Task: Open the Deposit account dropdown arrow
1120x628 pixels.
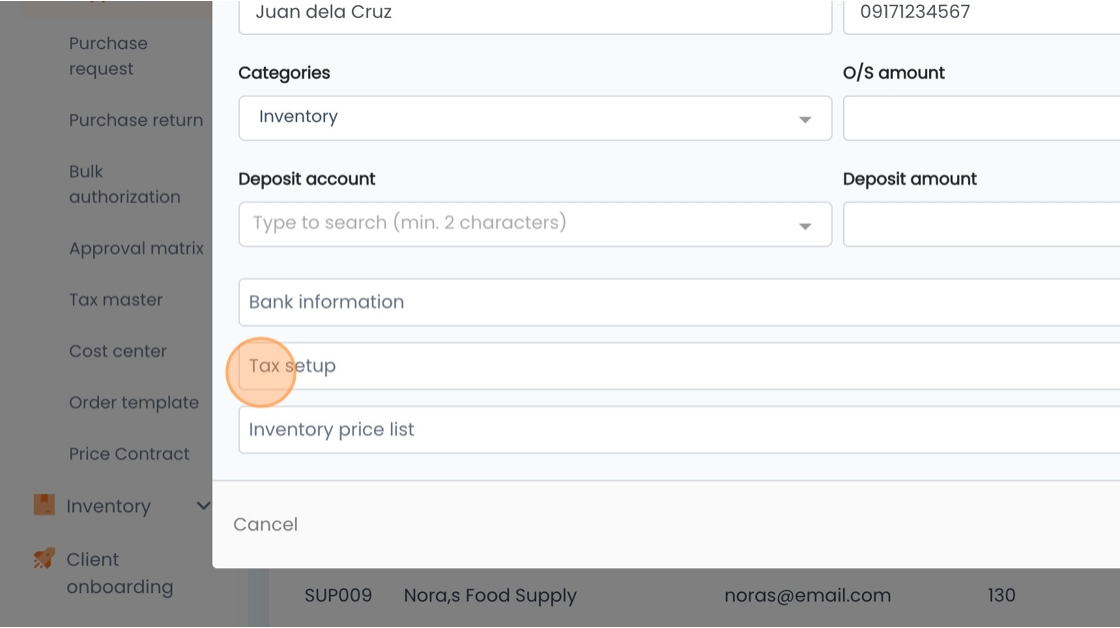Action: [x=805, y=225]
